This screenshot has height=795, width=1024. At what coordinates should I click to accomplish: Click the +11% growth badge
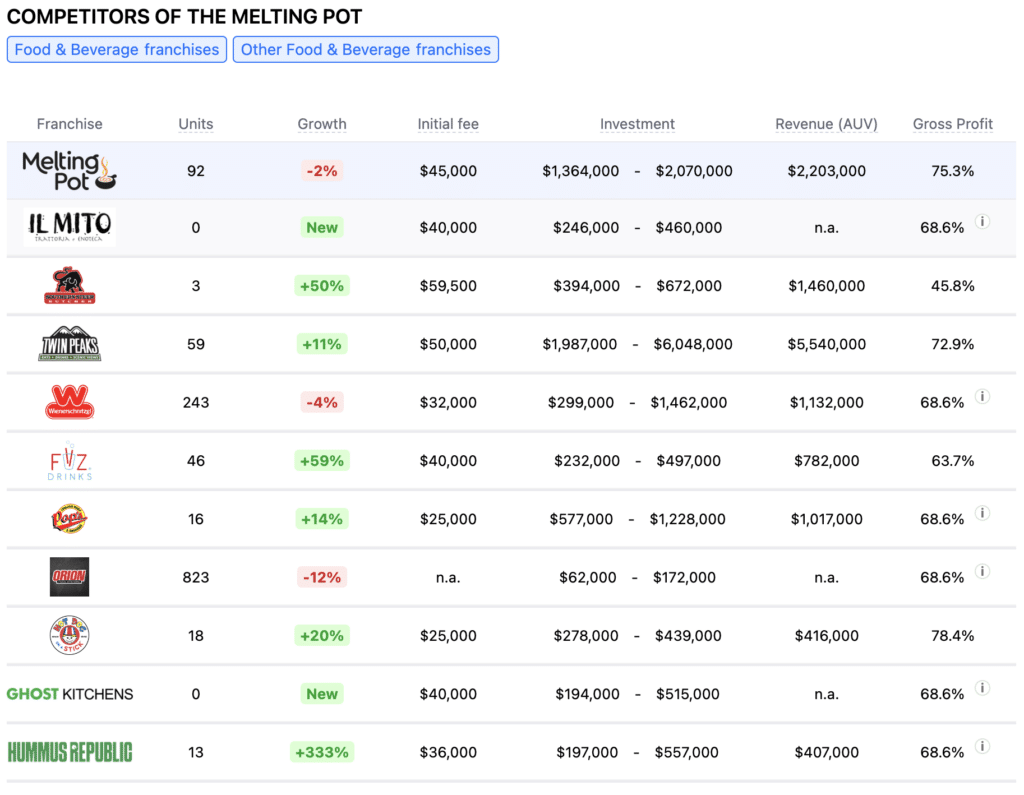[x=322, y=344]
